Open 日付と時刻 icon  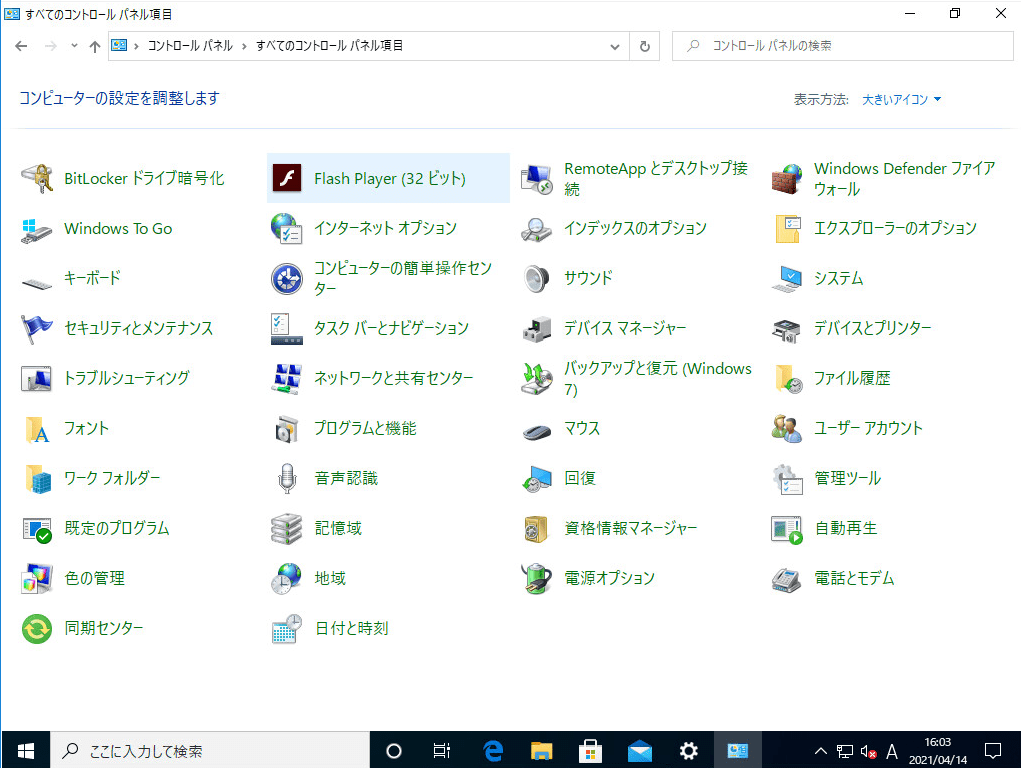(x=287, y=629)
